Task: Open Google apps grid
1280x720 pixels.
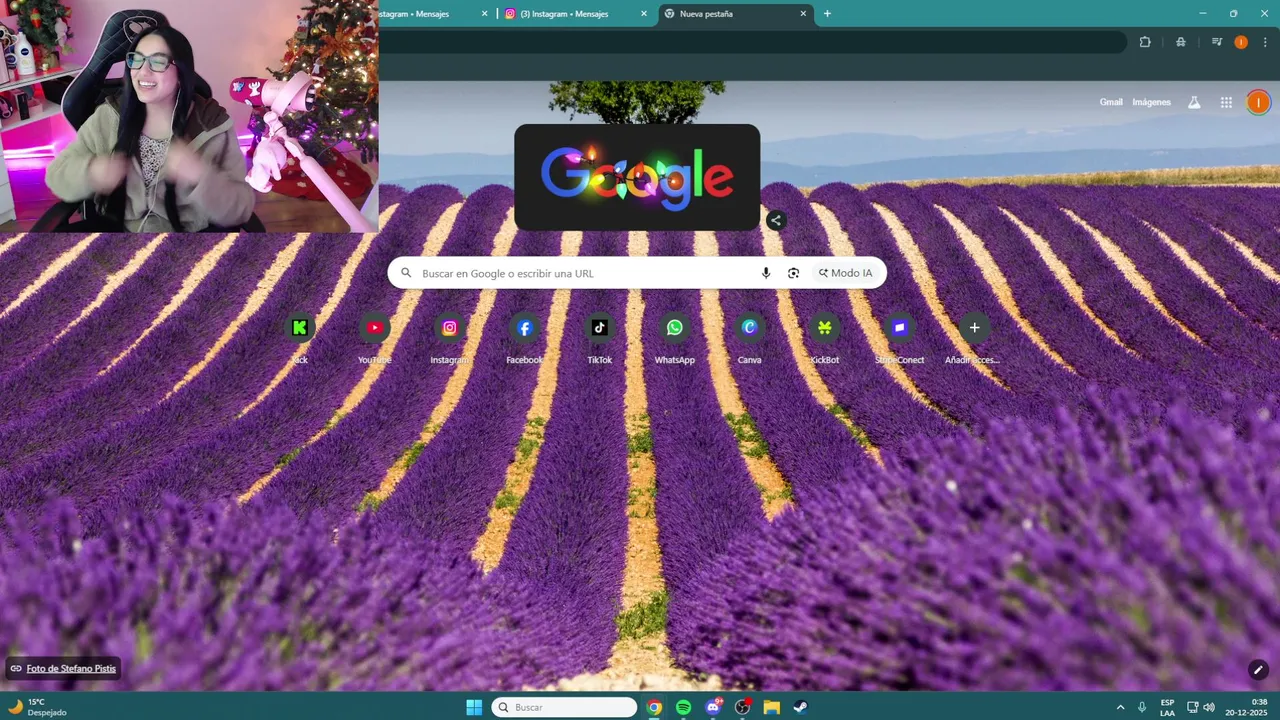Action: [1226, 102]
